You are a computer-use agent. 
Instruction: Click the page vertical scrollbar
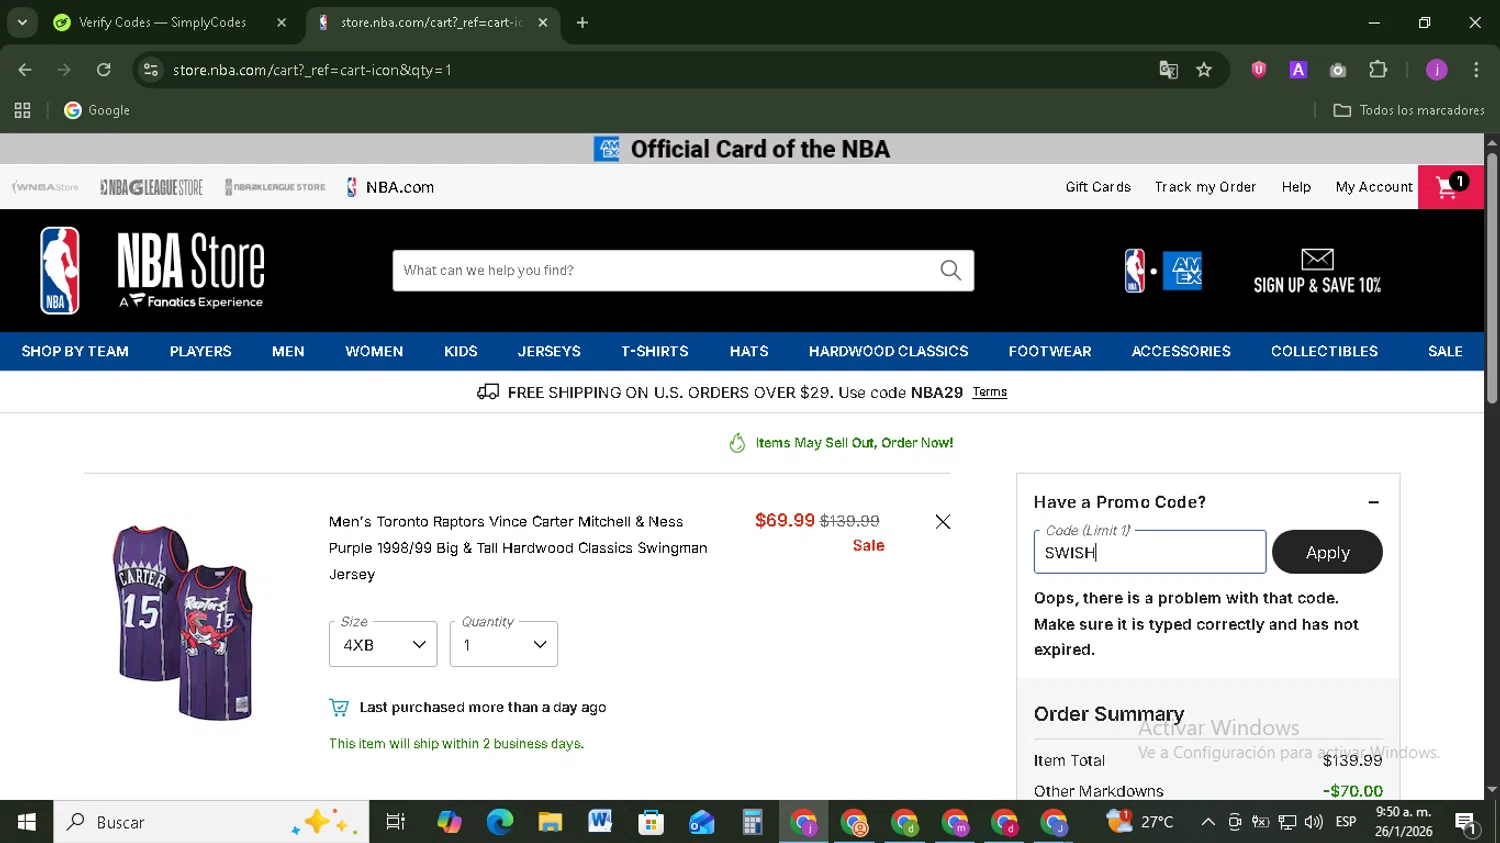(1492, 278)
